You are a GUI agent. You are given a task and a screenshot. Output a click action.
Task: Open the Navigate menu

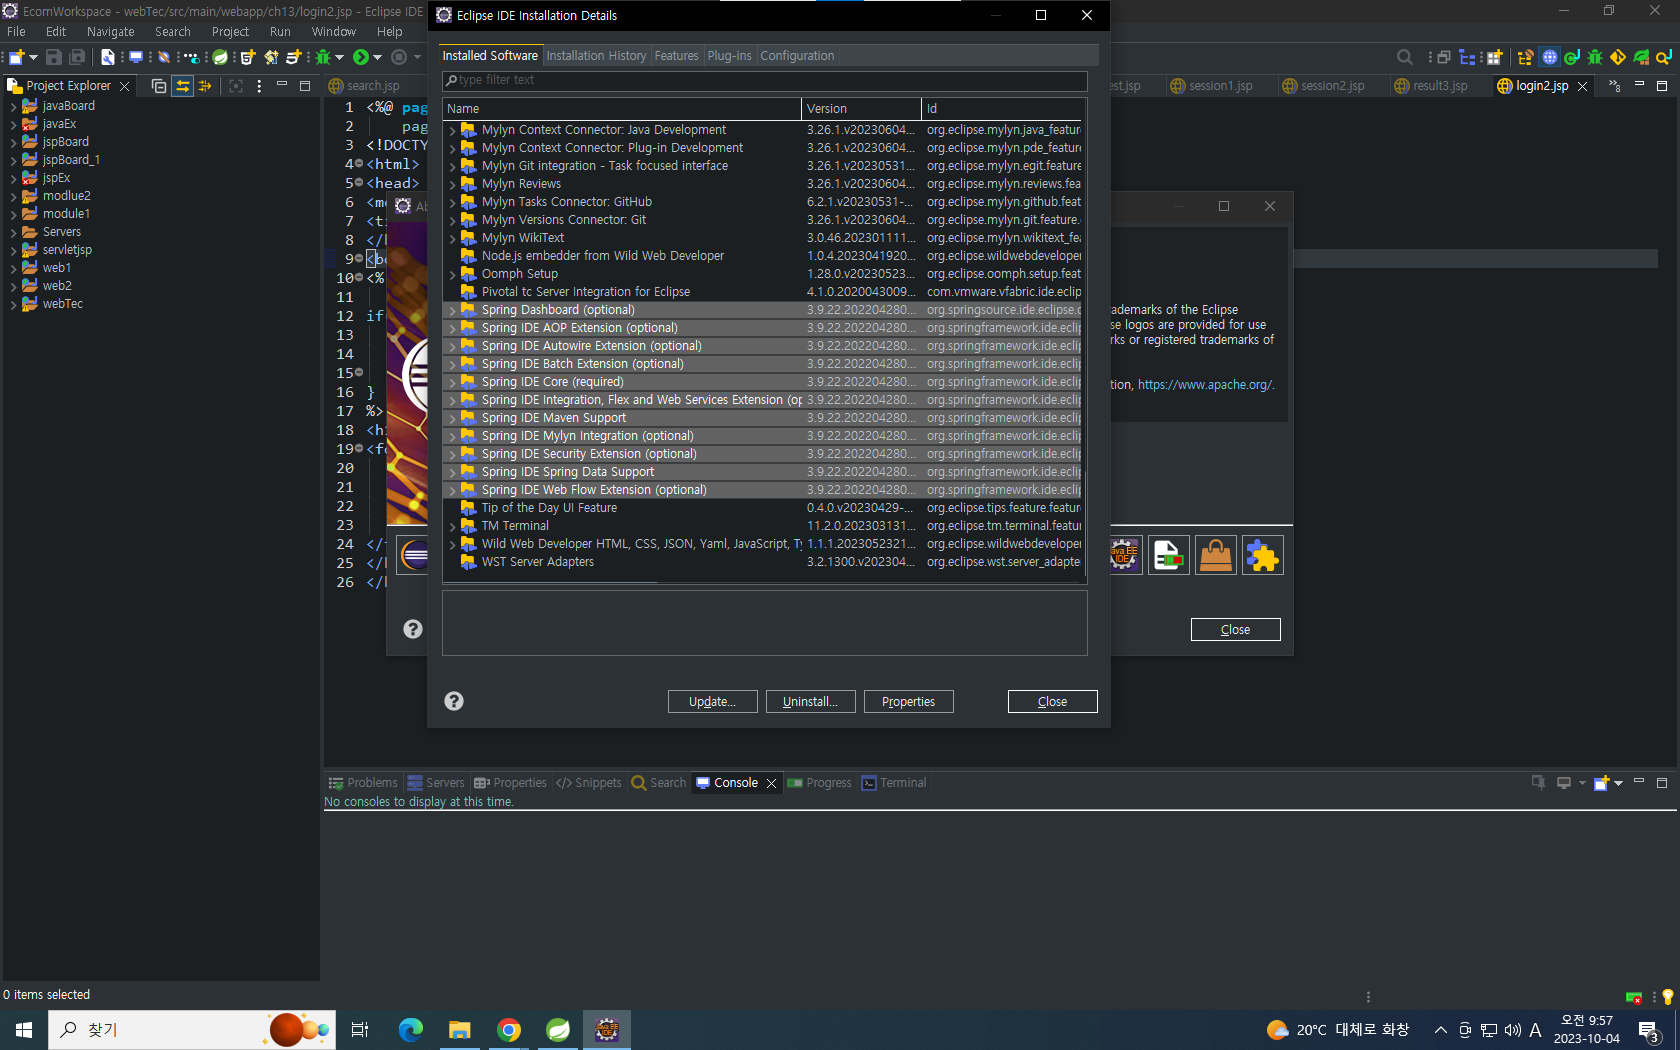[x=111, y=32]
